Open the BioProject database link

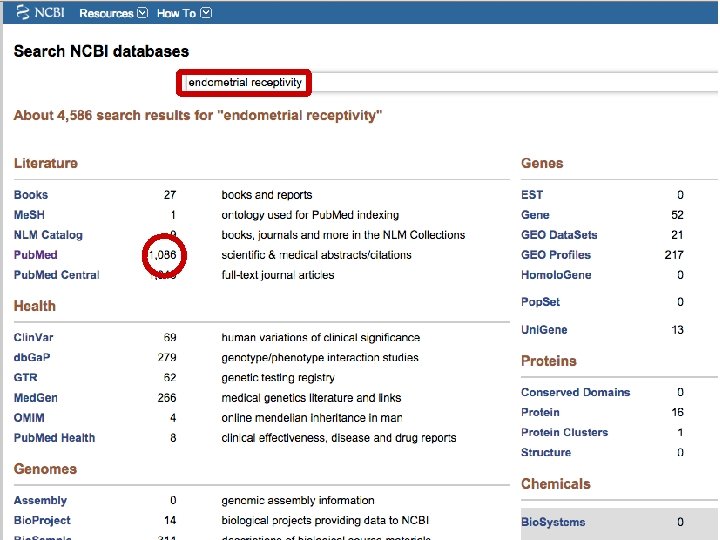click(x=42, y=520)
